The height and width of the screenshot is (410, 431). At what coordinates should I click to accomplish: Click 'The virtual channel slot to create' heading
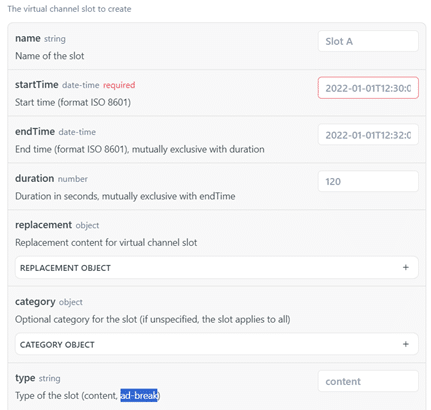pos(69,9)
